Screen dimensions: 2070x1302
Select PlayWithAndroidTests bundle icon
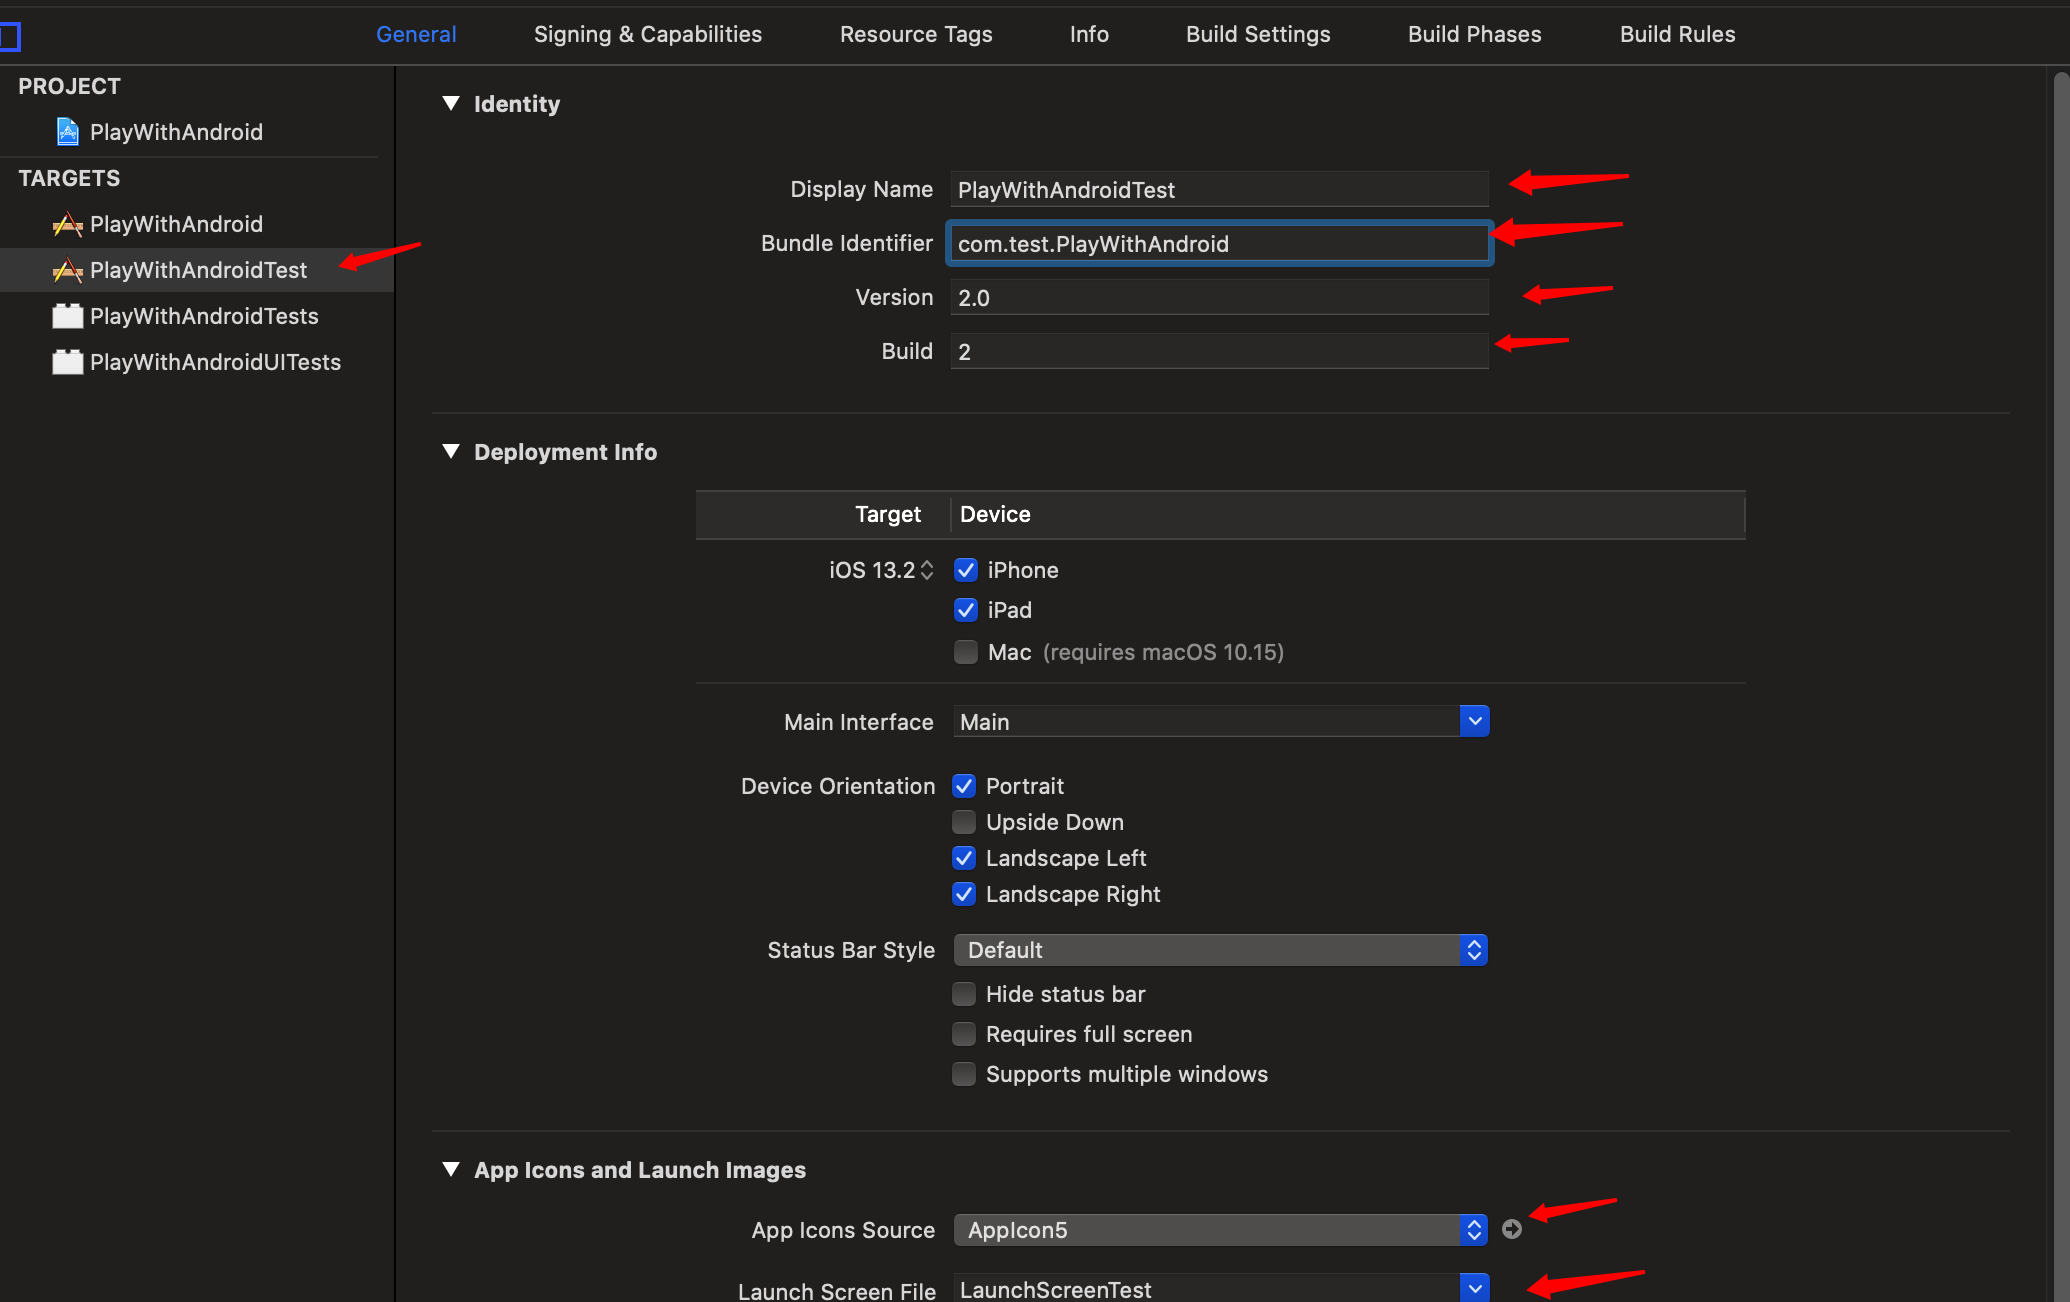coord(68,316)
